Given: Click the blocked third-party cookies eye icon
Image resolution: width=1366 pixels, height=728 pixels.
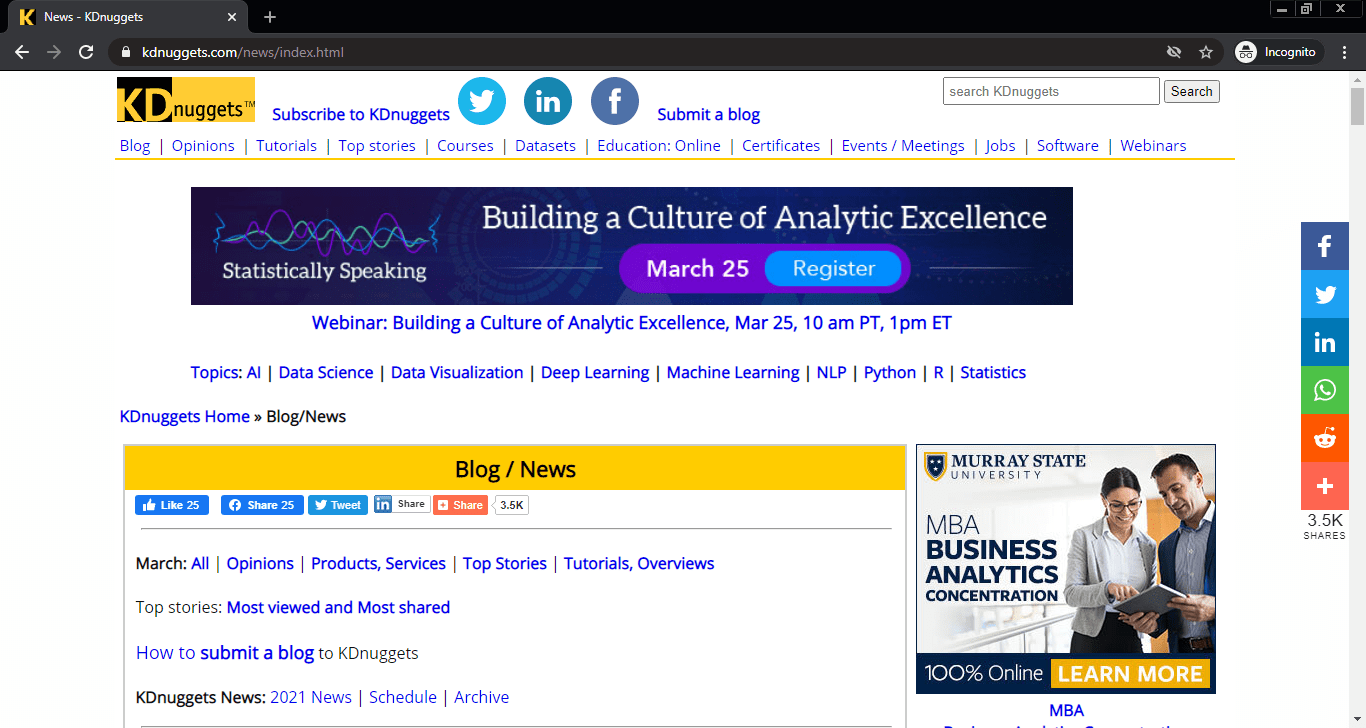Looking at the screenshot, I should (1174, 52).
